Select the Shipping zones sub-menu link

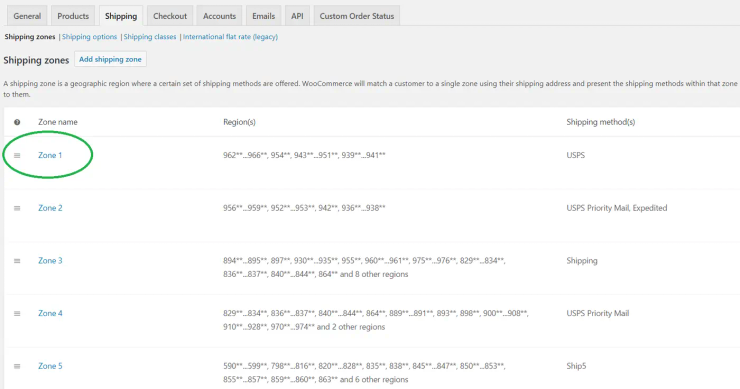point(30,37)
